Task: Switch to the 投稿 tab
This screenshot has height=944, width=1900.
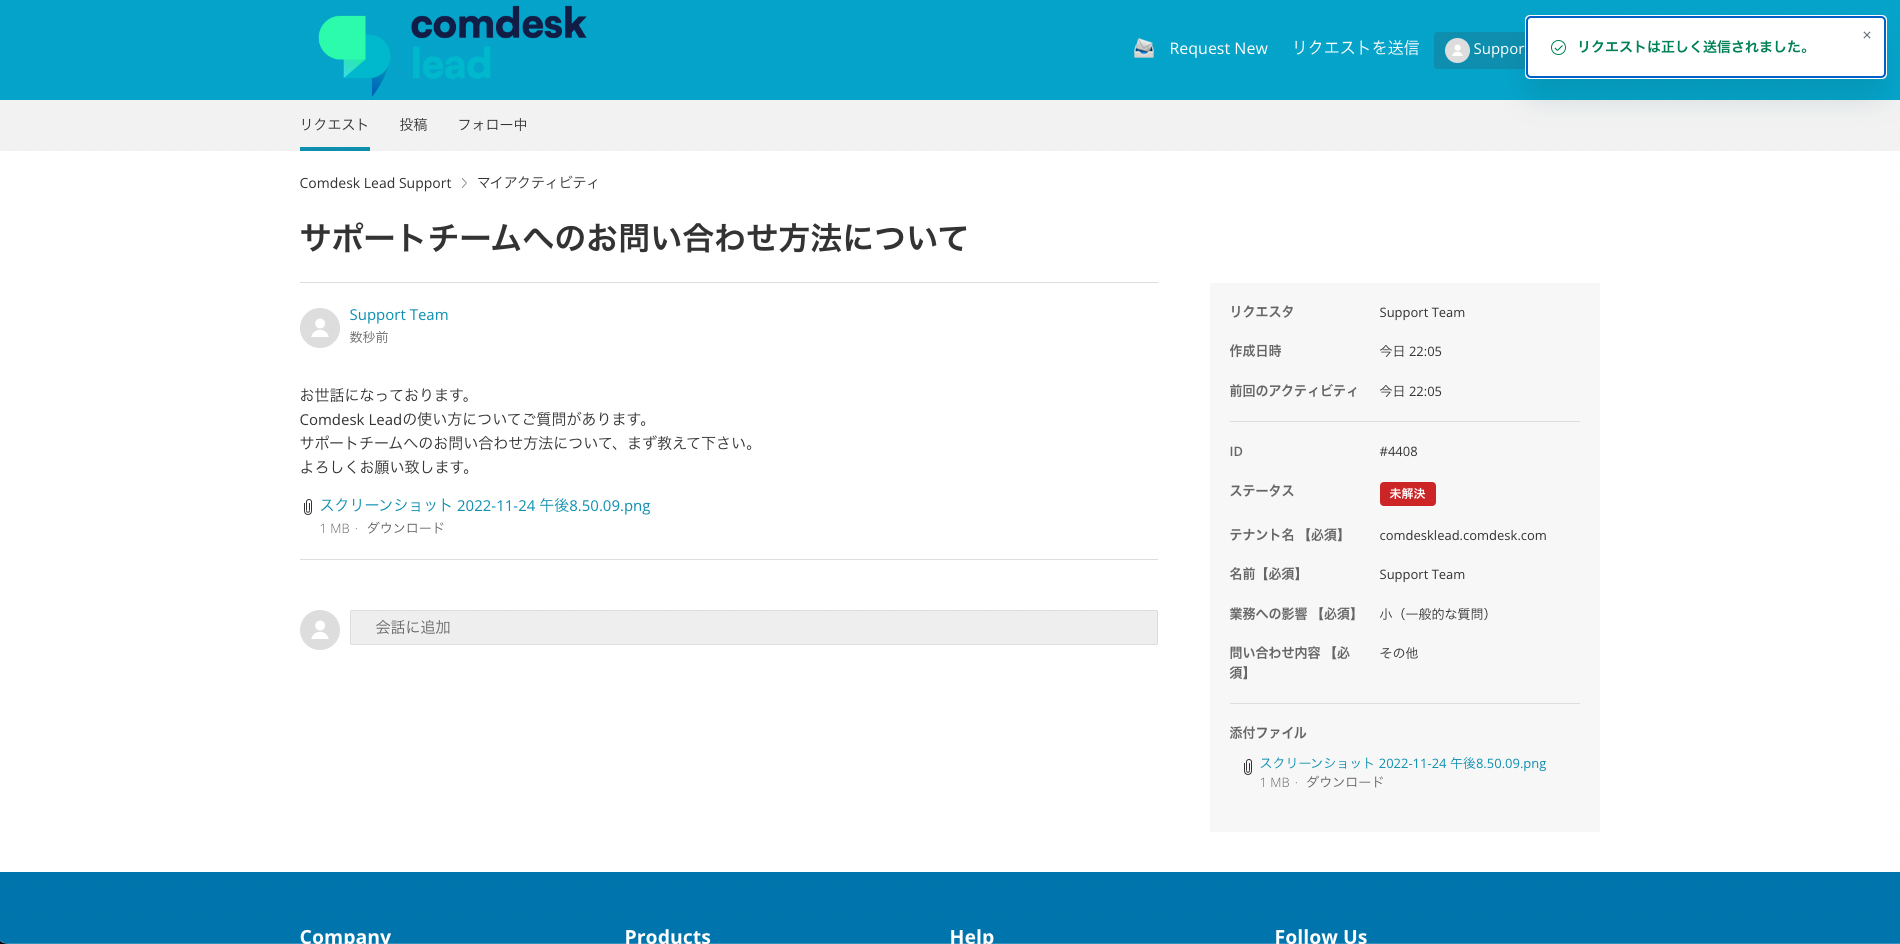Action: (413, 124)
